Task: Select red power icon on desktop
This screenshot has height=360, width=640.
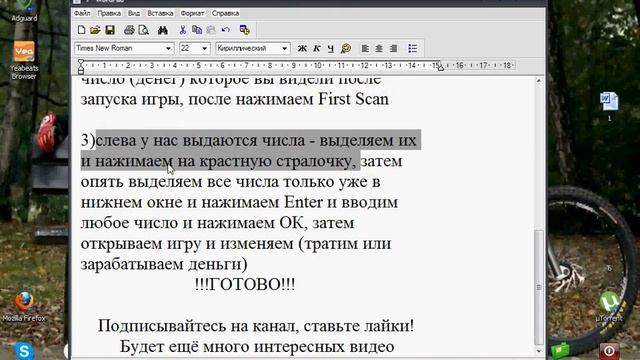Action: pos(609,351)
